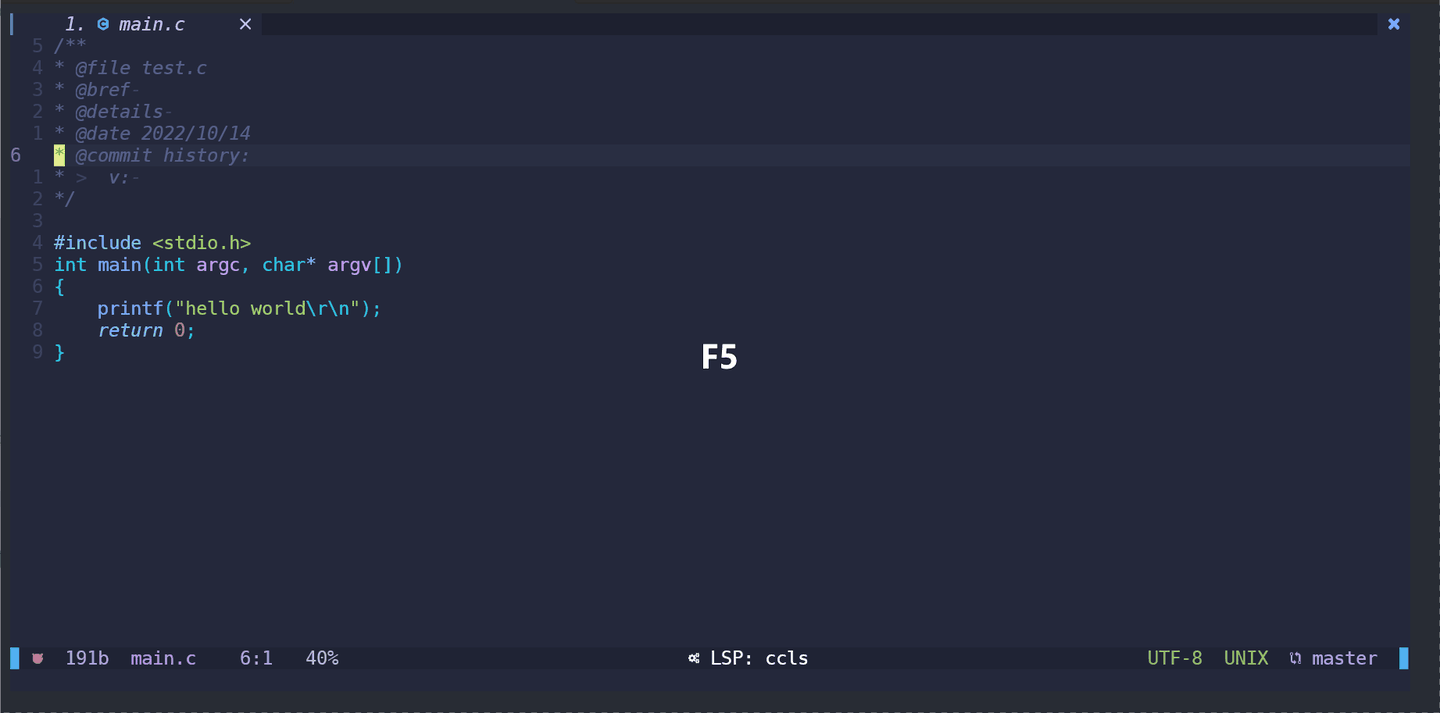Click the 40% scroll progress indicator
The height and width of the screenshot is (713, 1440).
tap(322, 658)
